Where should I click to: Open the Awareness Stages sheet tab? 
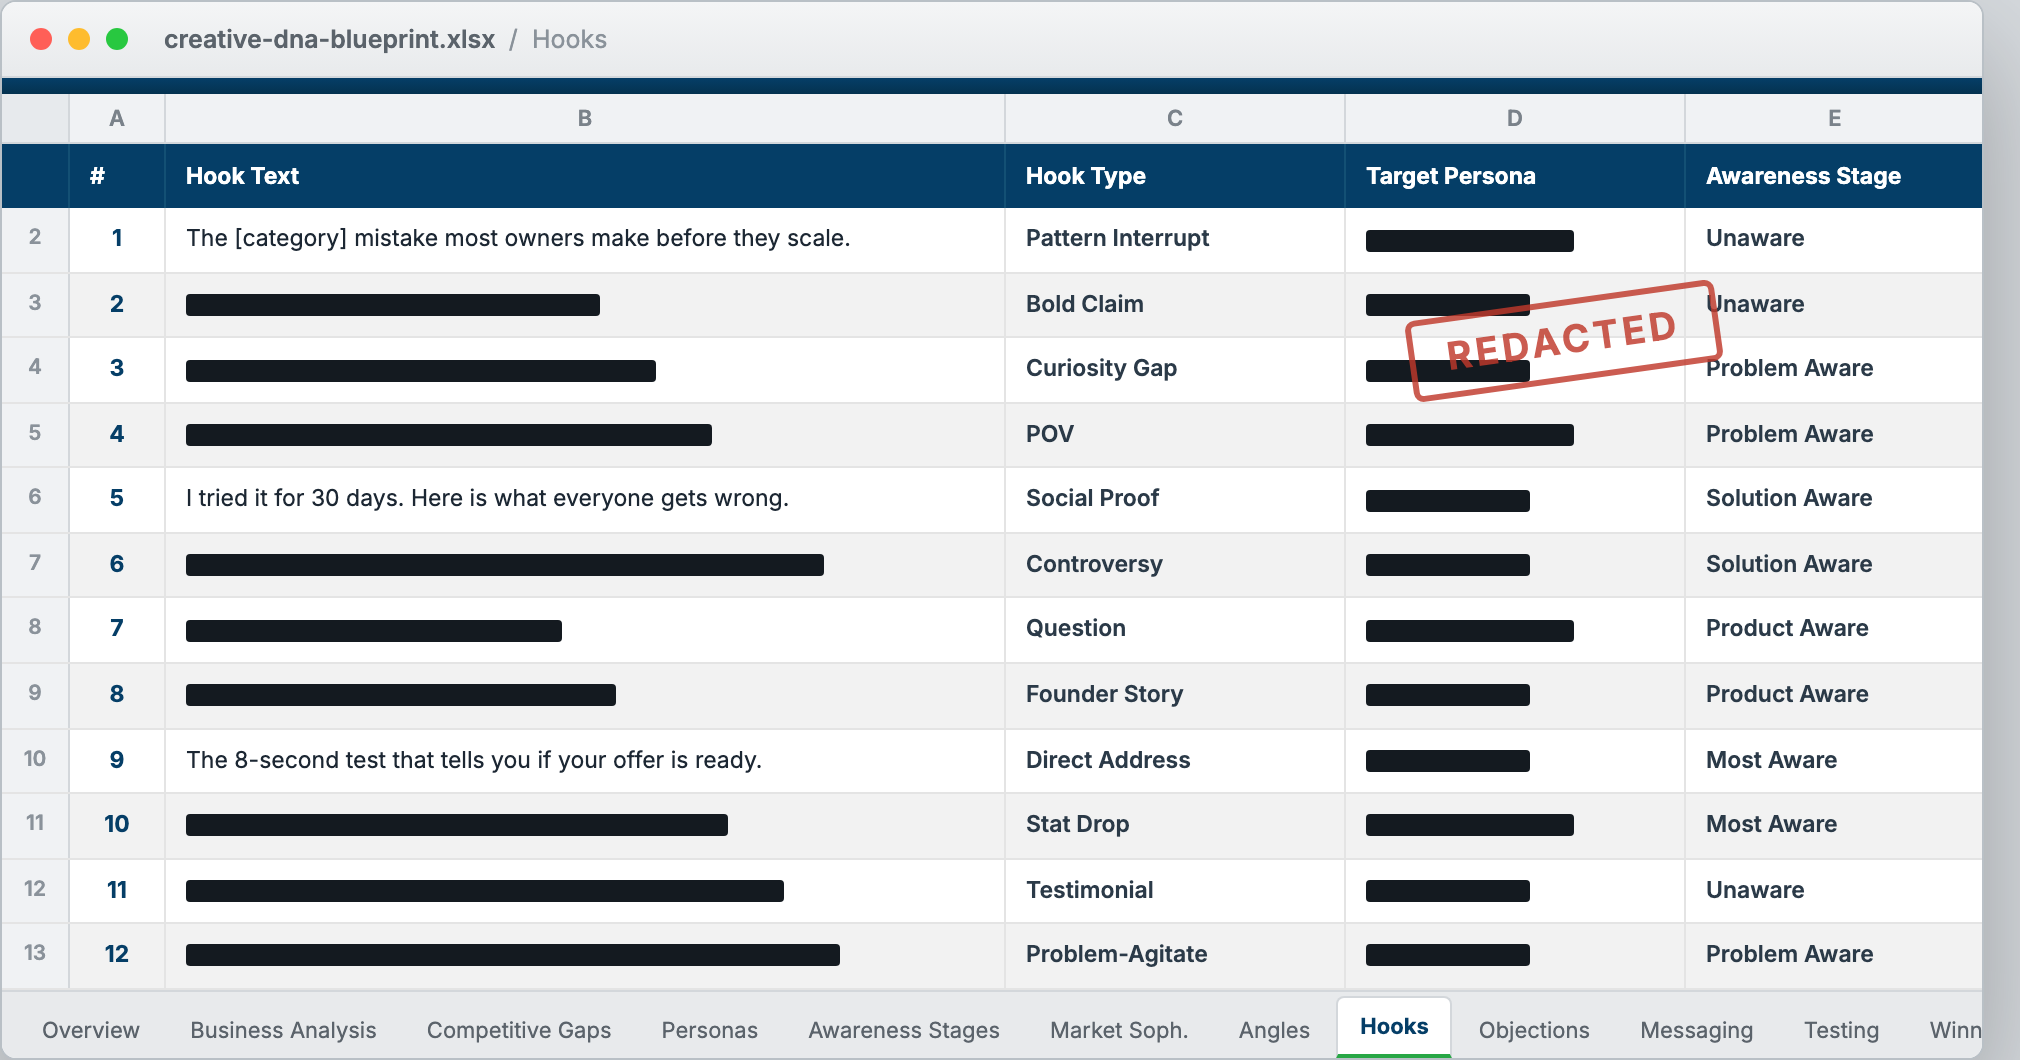point(904,1030)
